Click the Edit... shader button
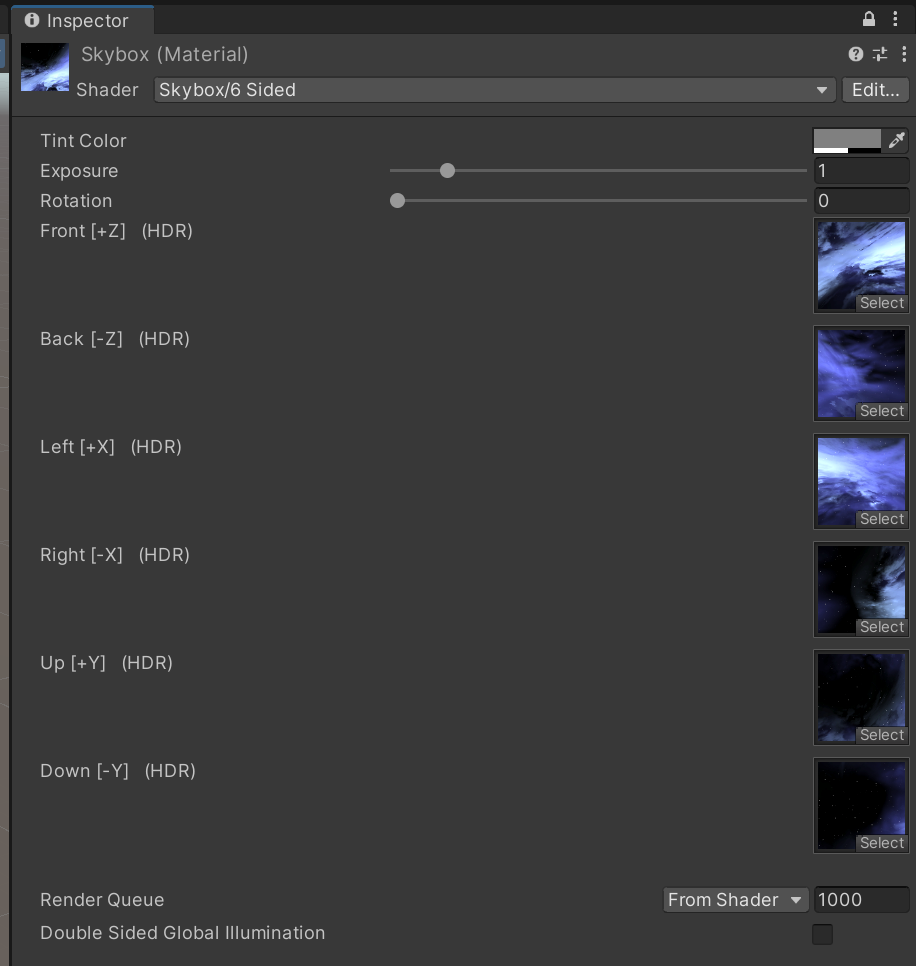This screenshot has width=916, height=966. [875, 90]
